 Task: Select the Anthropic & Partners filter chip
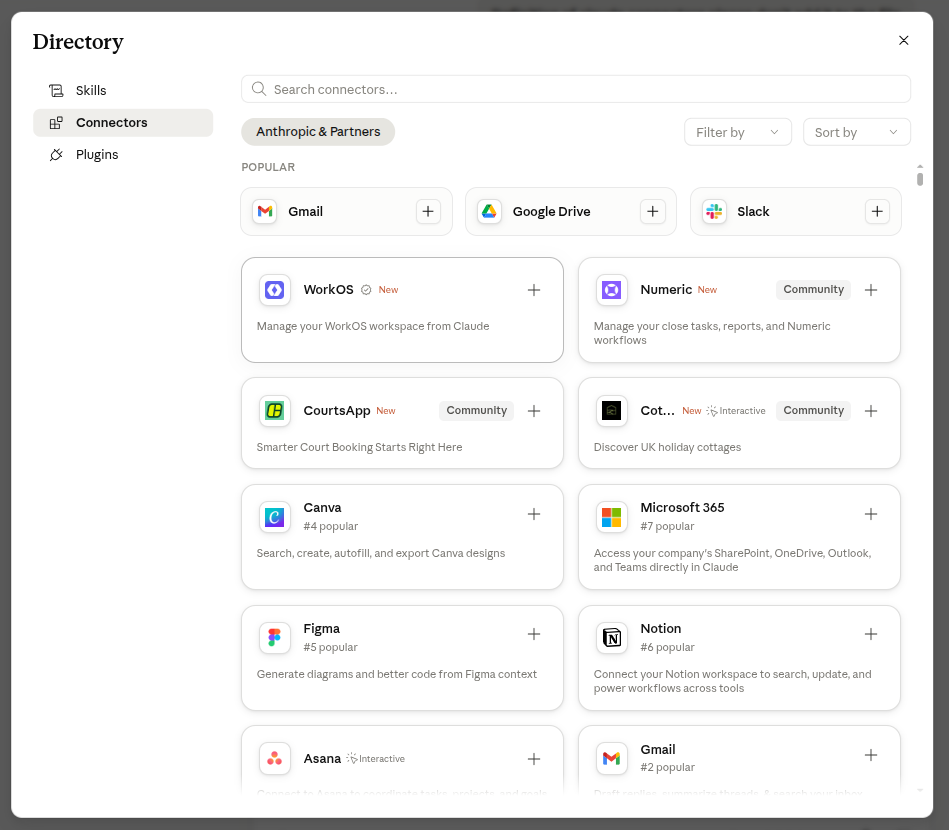pyautogui.click(x=318, y=131)
